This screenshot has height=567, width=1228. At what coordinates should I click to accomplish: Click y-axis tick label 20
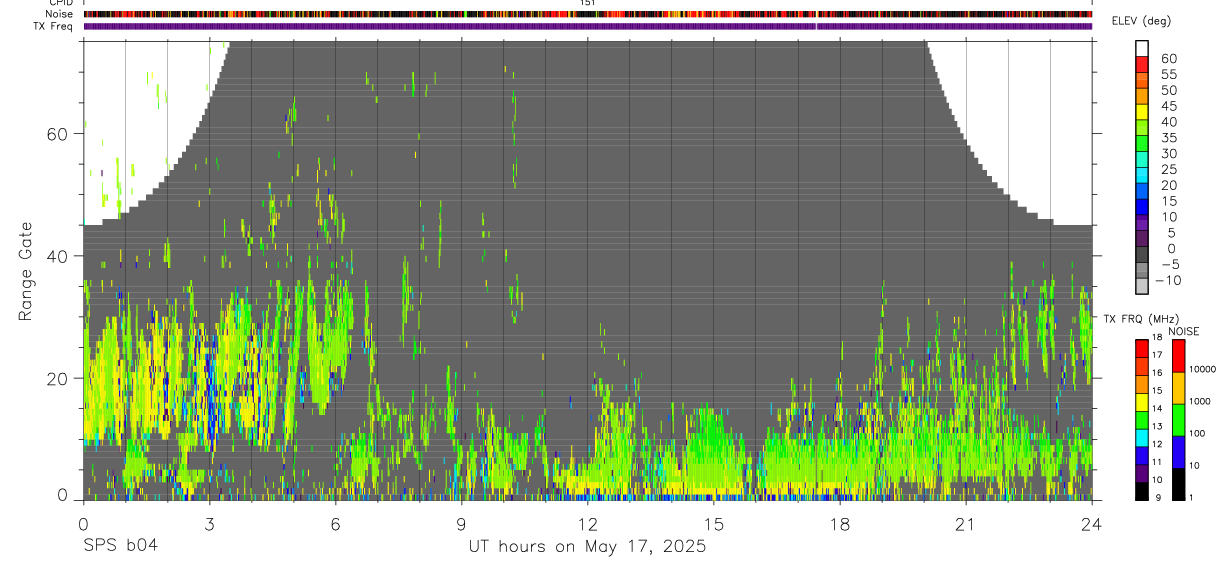(x=57, y=378)
